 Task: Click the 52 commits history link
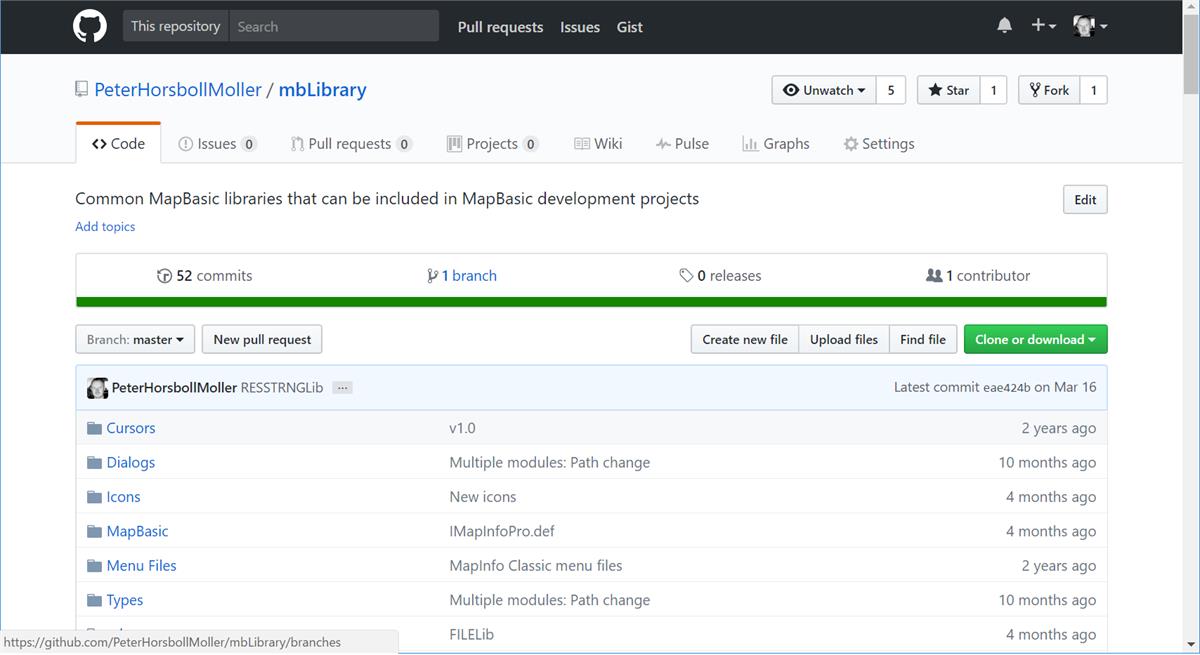click(x=205, y=276)
